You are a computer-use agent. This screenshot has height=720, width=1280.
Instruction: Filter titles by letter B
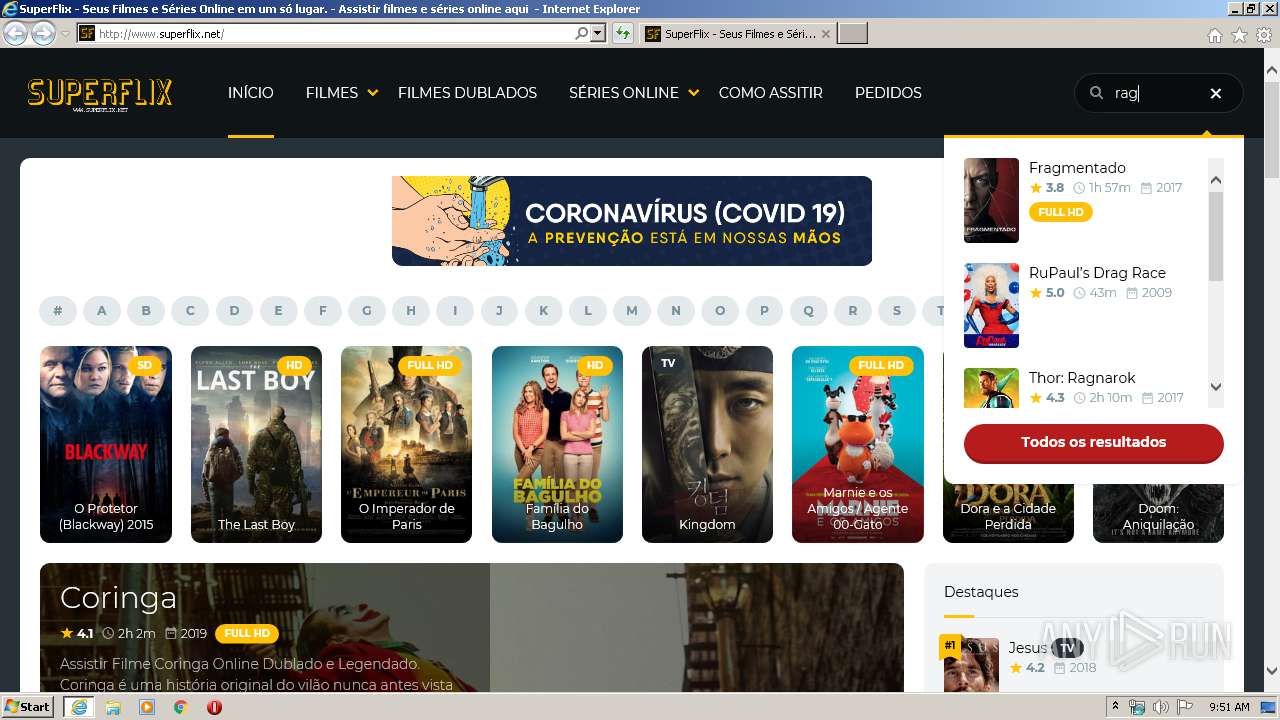click(x=146, y=311)
